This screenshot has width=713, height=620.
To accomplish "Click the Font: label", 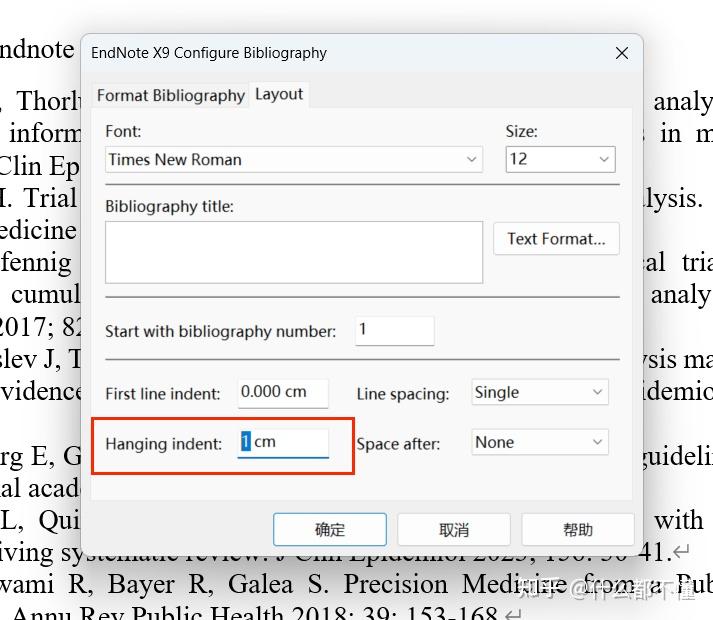I will (x=123, y=131).
